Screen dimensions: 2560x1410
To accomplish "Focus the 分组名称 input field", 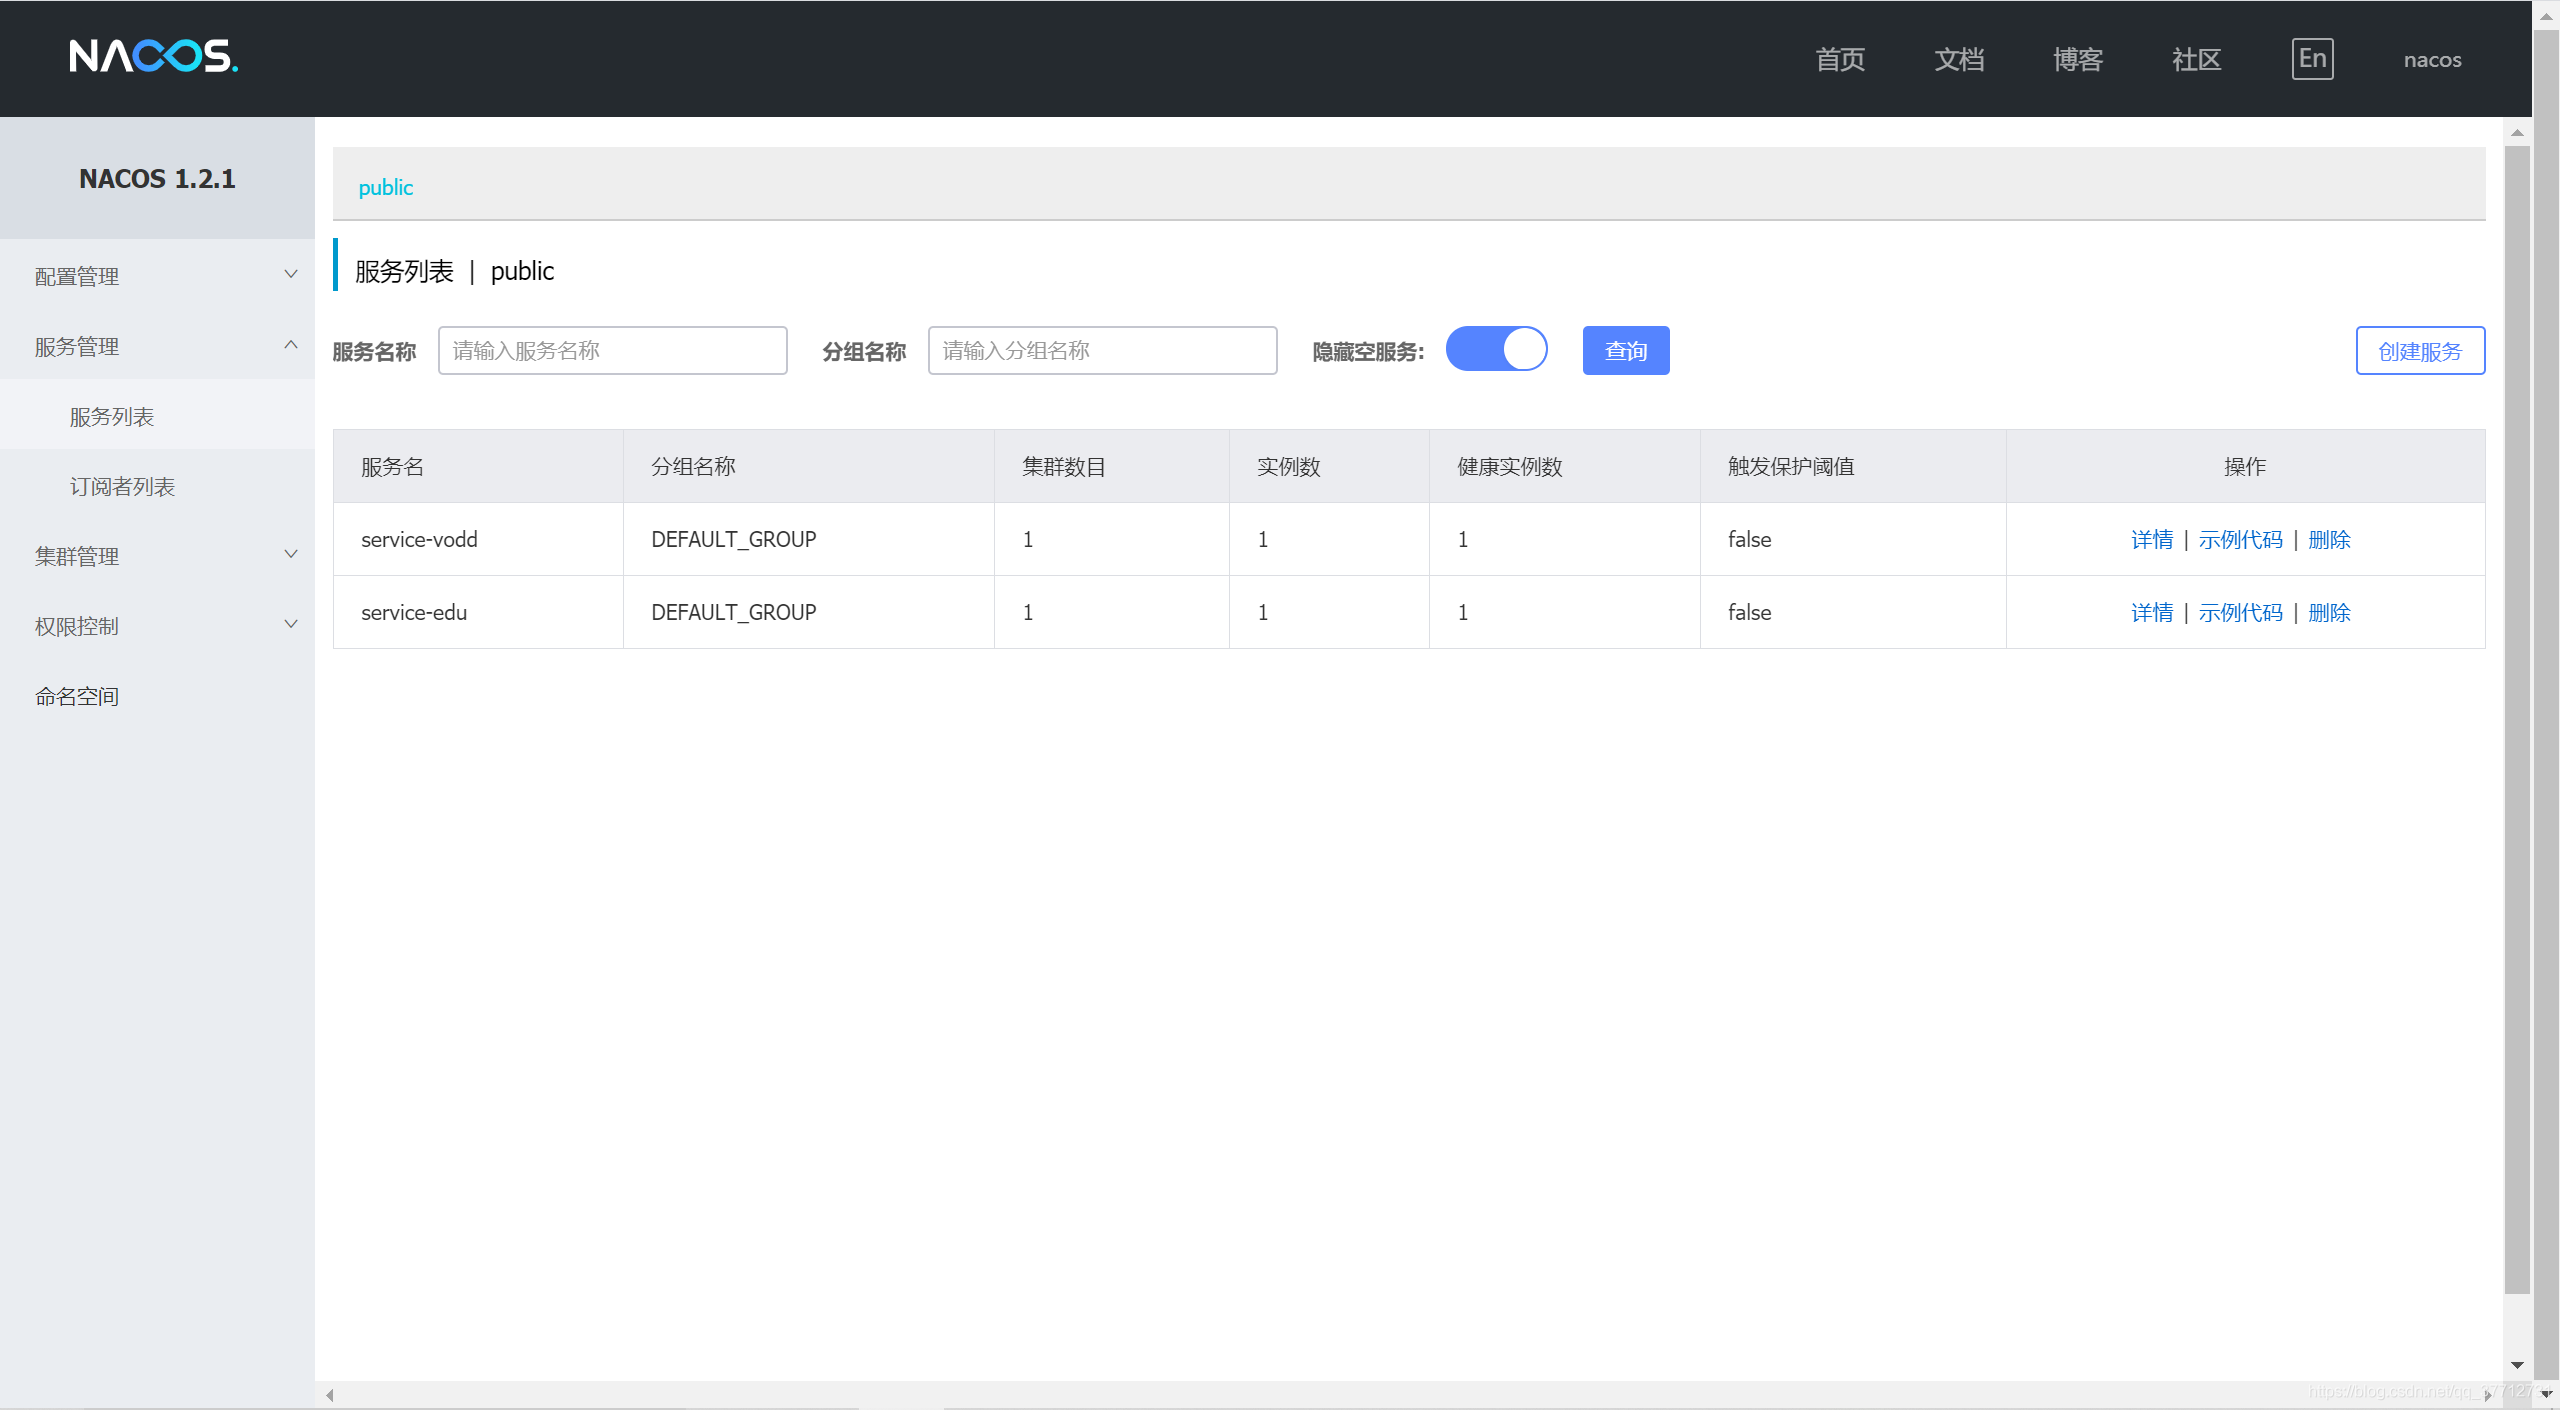I will (x=1102, y=351).
